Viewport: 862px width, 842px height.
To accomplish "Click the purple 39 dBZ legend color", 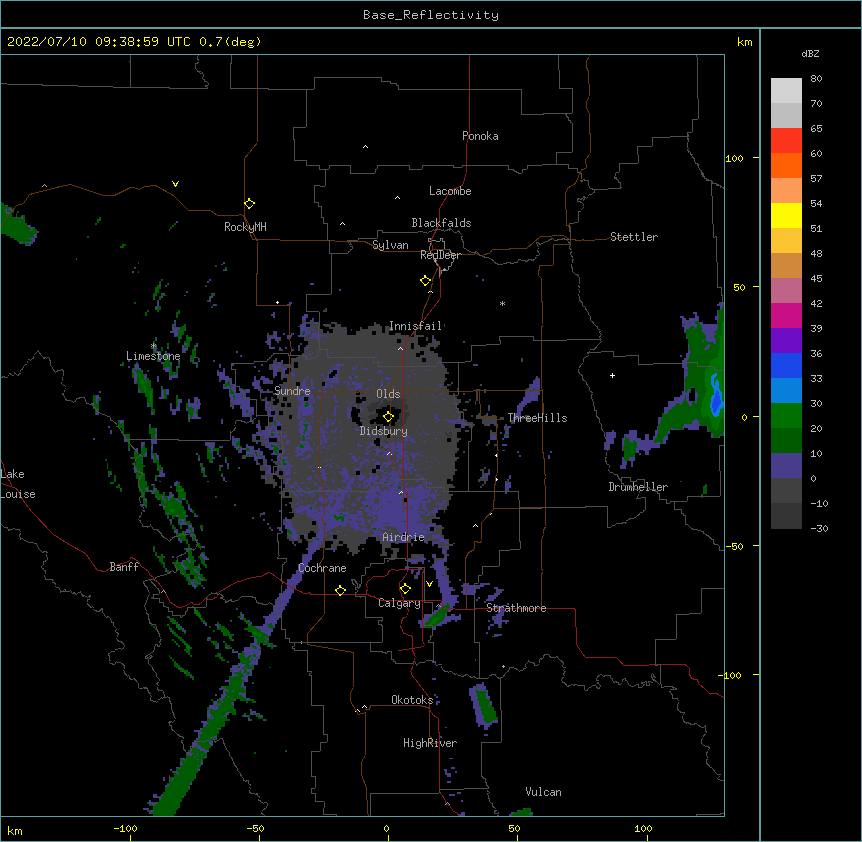I will (x=786, y=341).
